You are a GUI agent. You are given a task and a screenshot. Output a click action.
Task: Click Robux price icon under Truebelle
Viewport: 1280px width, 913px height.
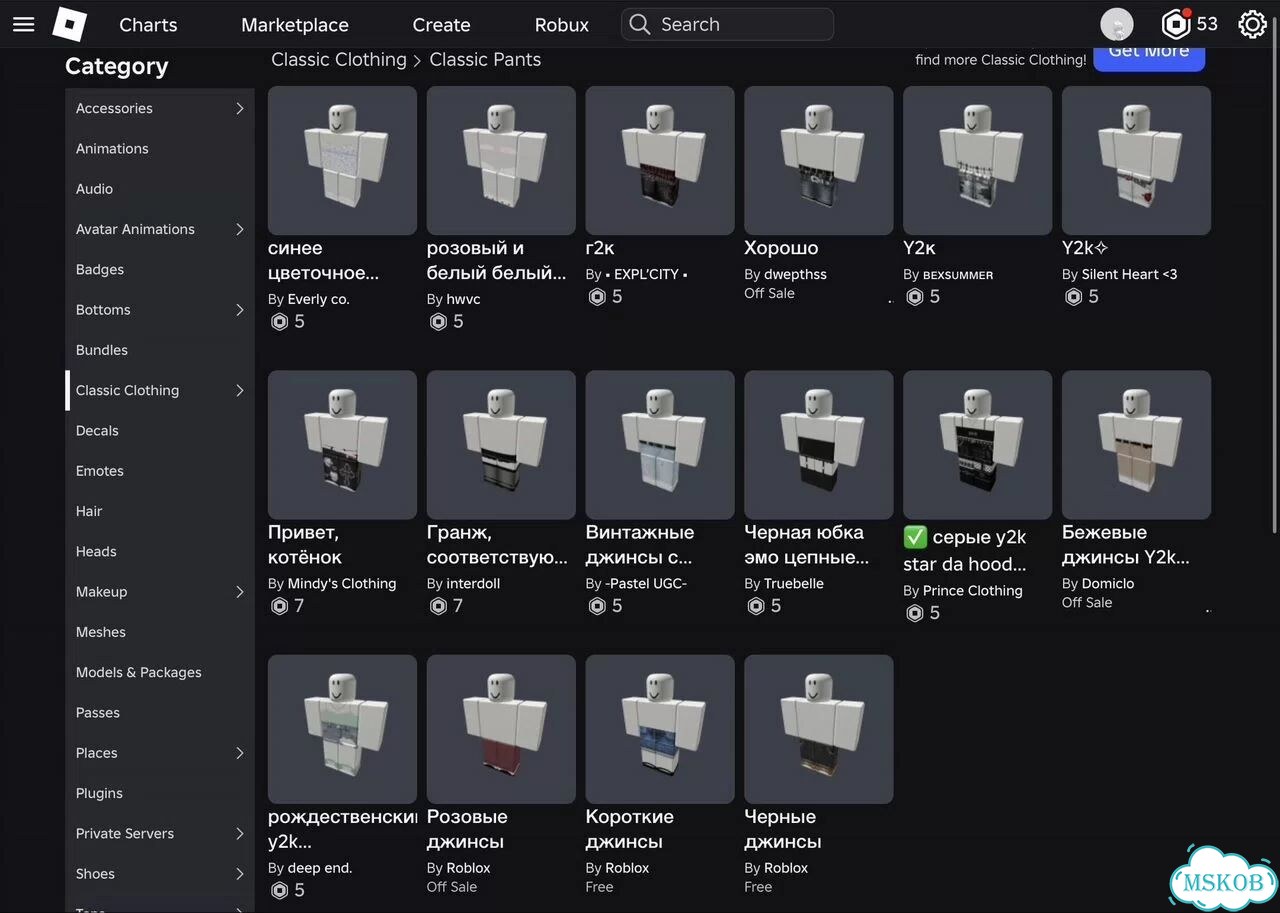pyautogui.click(x=756, y=606)
